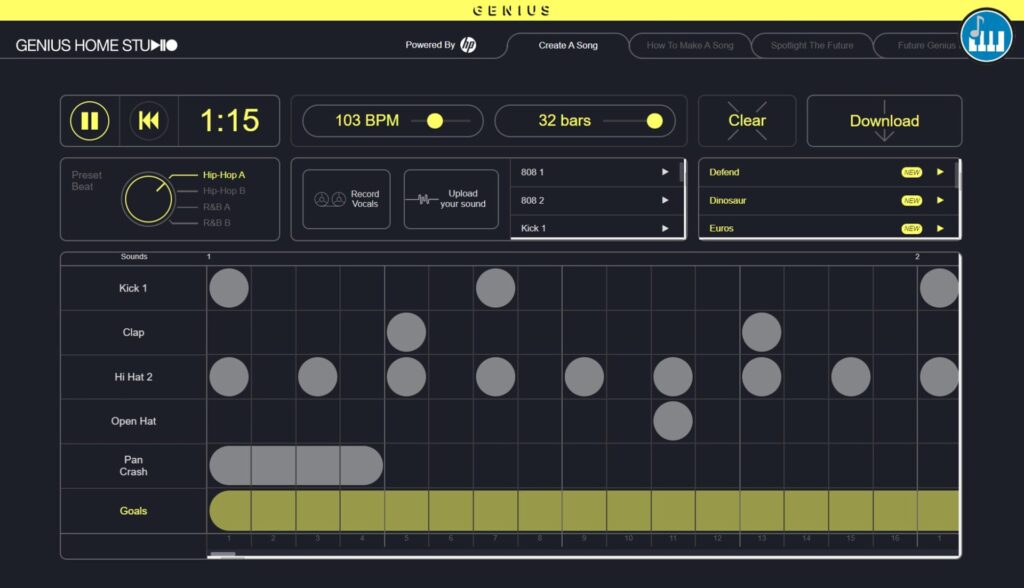1024x588 pixels.
Task: Toggle Hi Hat 2 note on step 3
Action: pos(317,377)
